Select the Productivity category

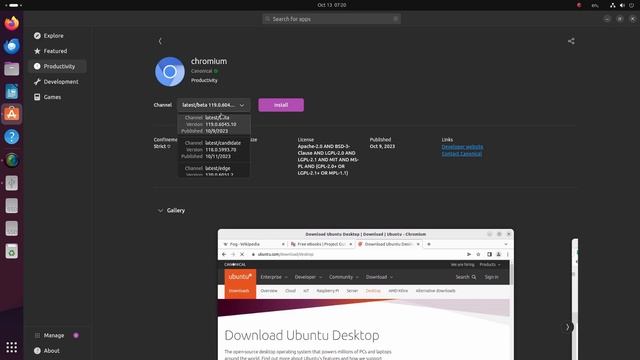coord(57,66)
